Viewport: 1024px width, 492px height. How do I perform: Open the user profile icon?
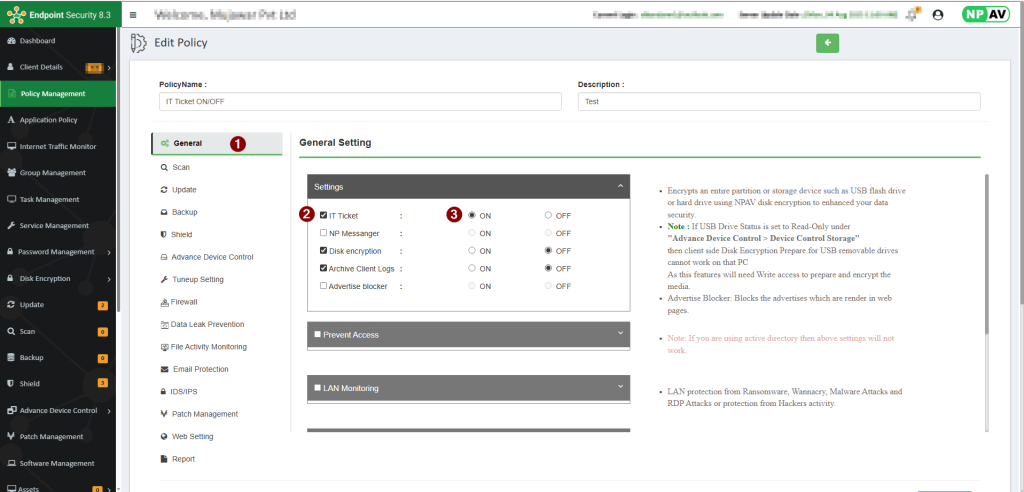[x=937, y=15]
